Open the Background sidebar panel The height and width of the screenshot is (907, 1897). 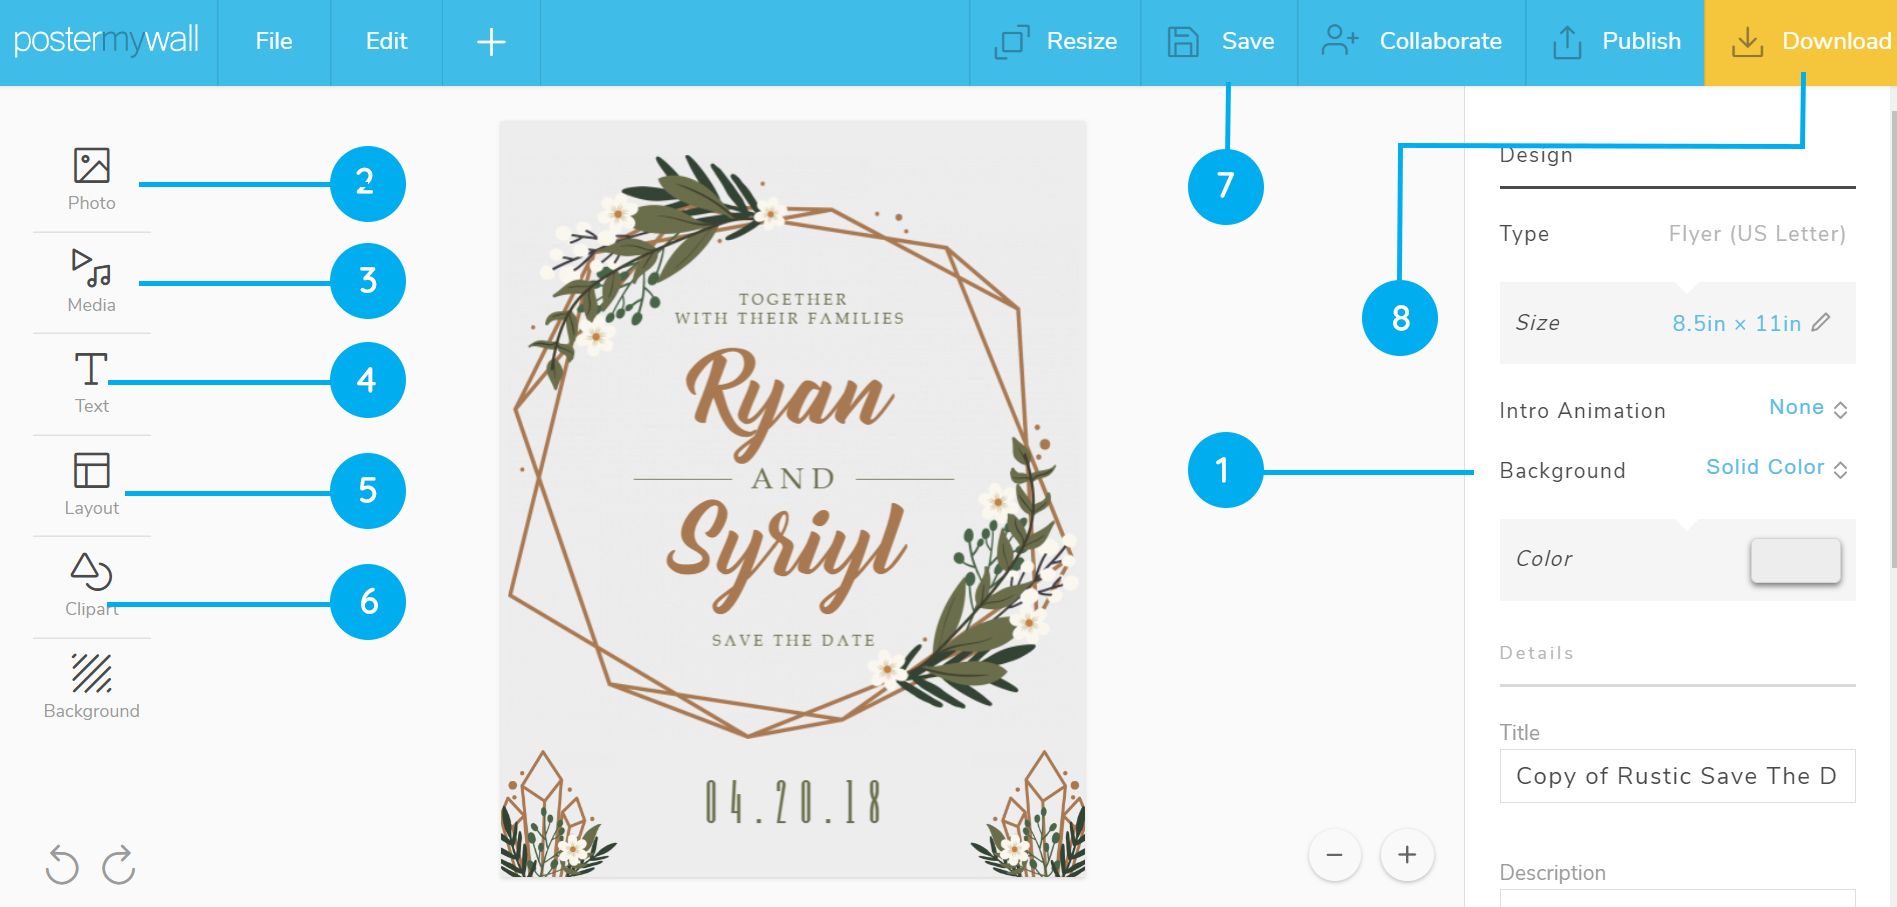pos(91,687)
